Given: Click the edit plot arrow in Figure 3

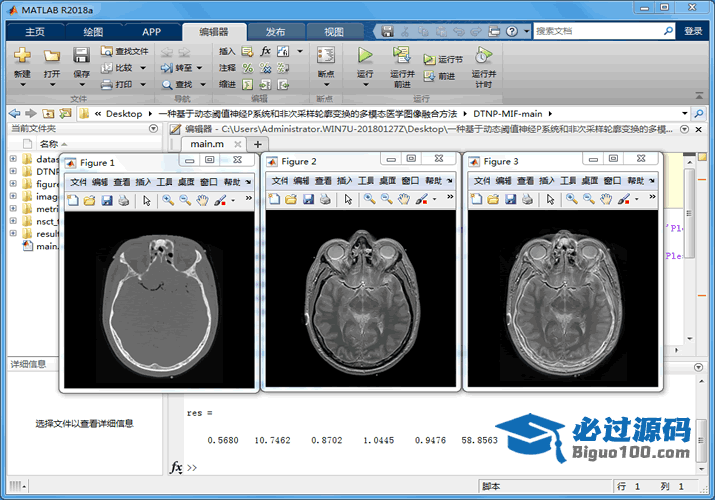Looking at the screenshot, I should 550,199.
